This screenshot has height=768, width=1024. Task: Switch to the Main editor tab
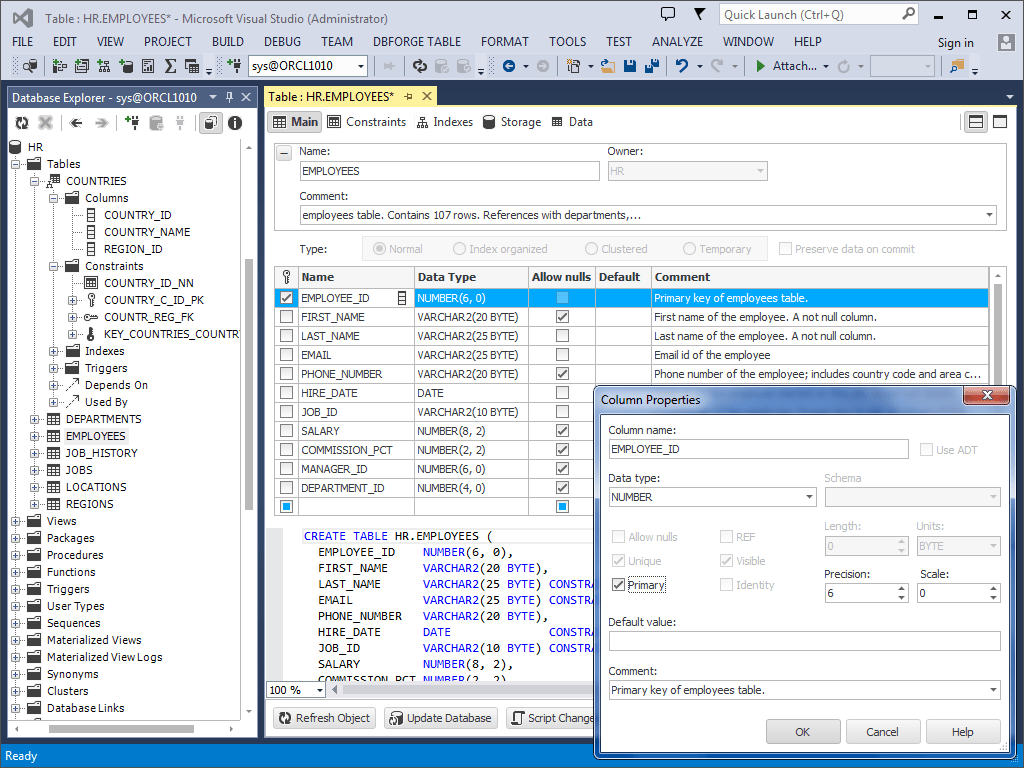[x=294, y=121]
